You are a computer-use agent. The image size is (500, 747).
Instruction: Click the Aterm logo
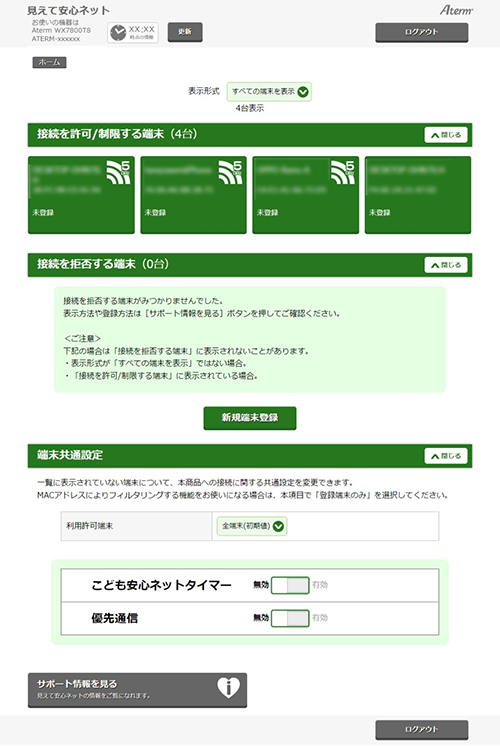pos(456,10)
